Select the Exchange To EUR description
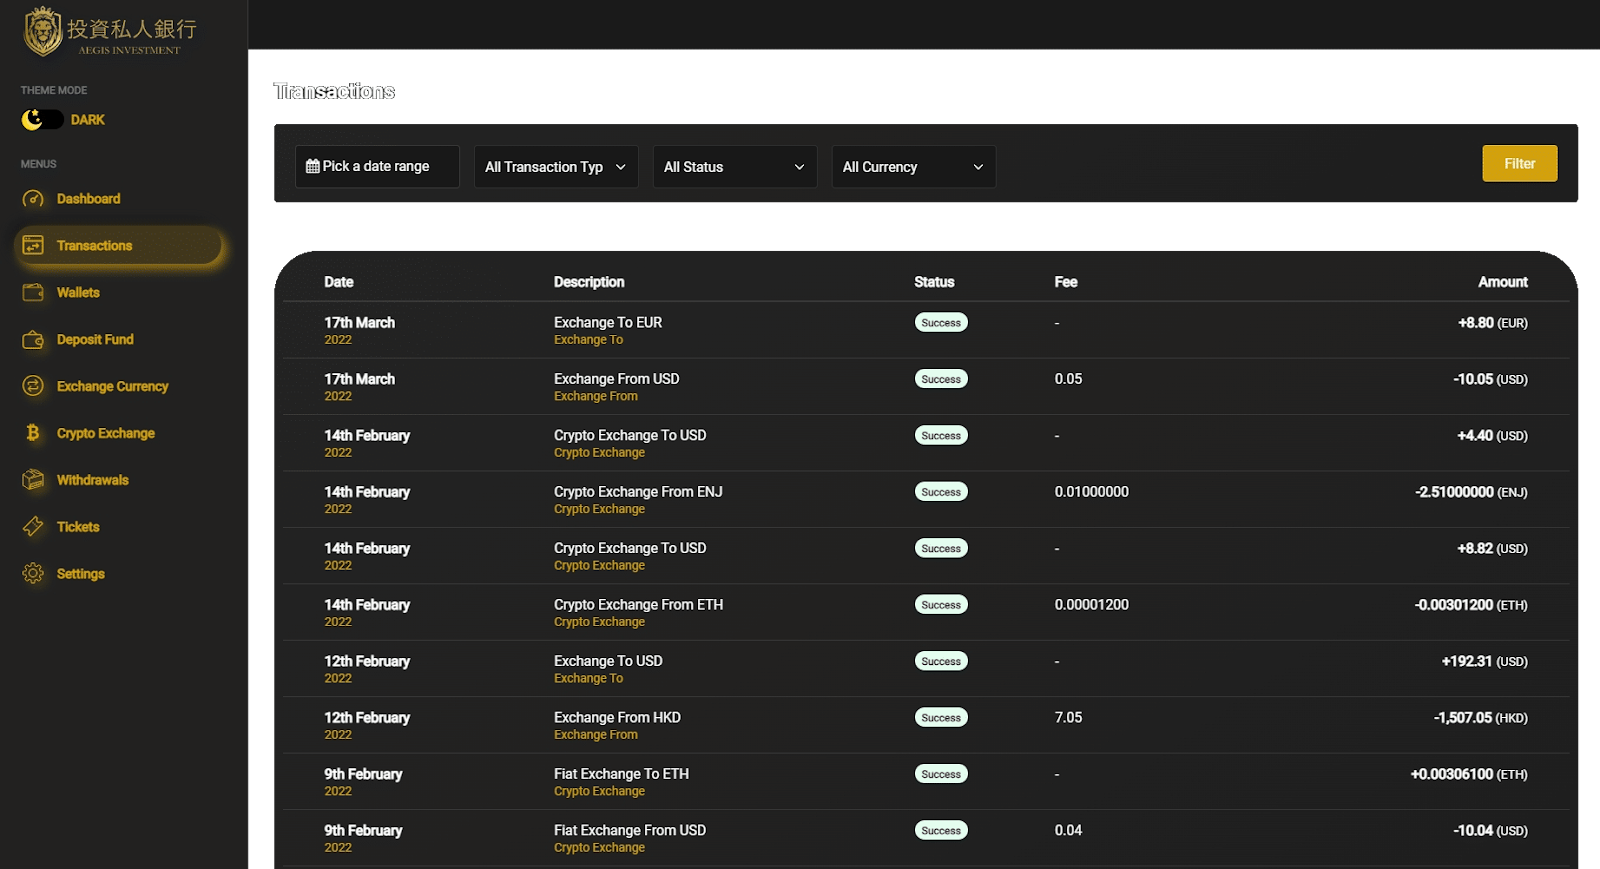1600x869 pixels. pos(608,322)
